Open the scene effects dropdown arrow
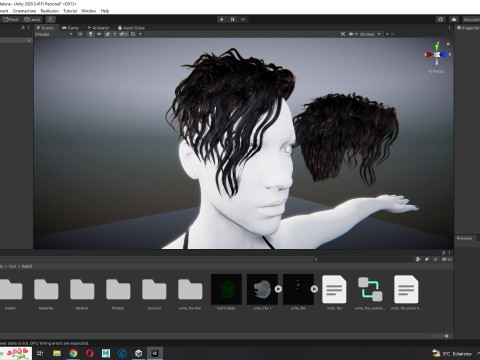Viewport: 480px width, 360px height. (115, 34)
